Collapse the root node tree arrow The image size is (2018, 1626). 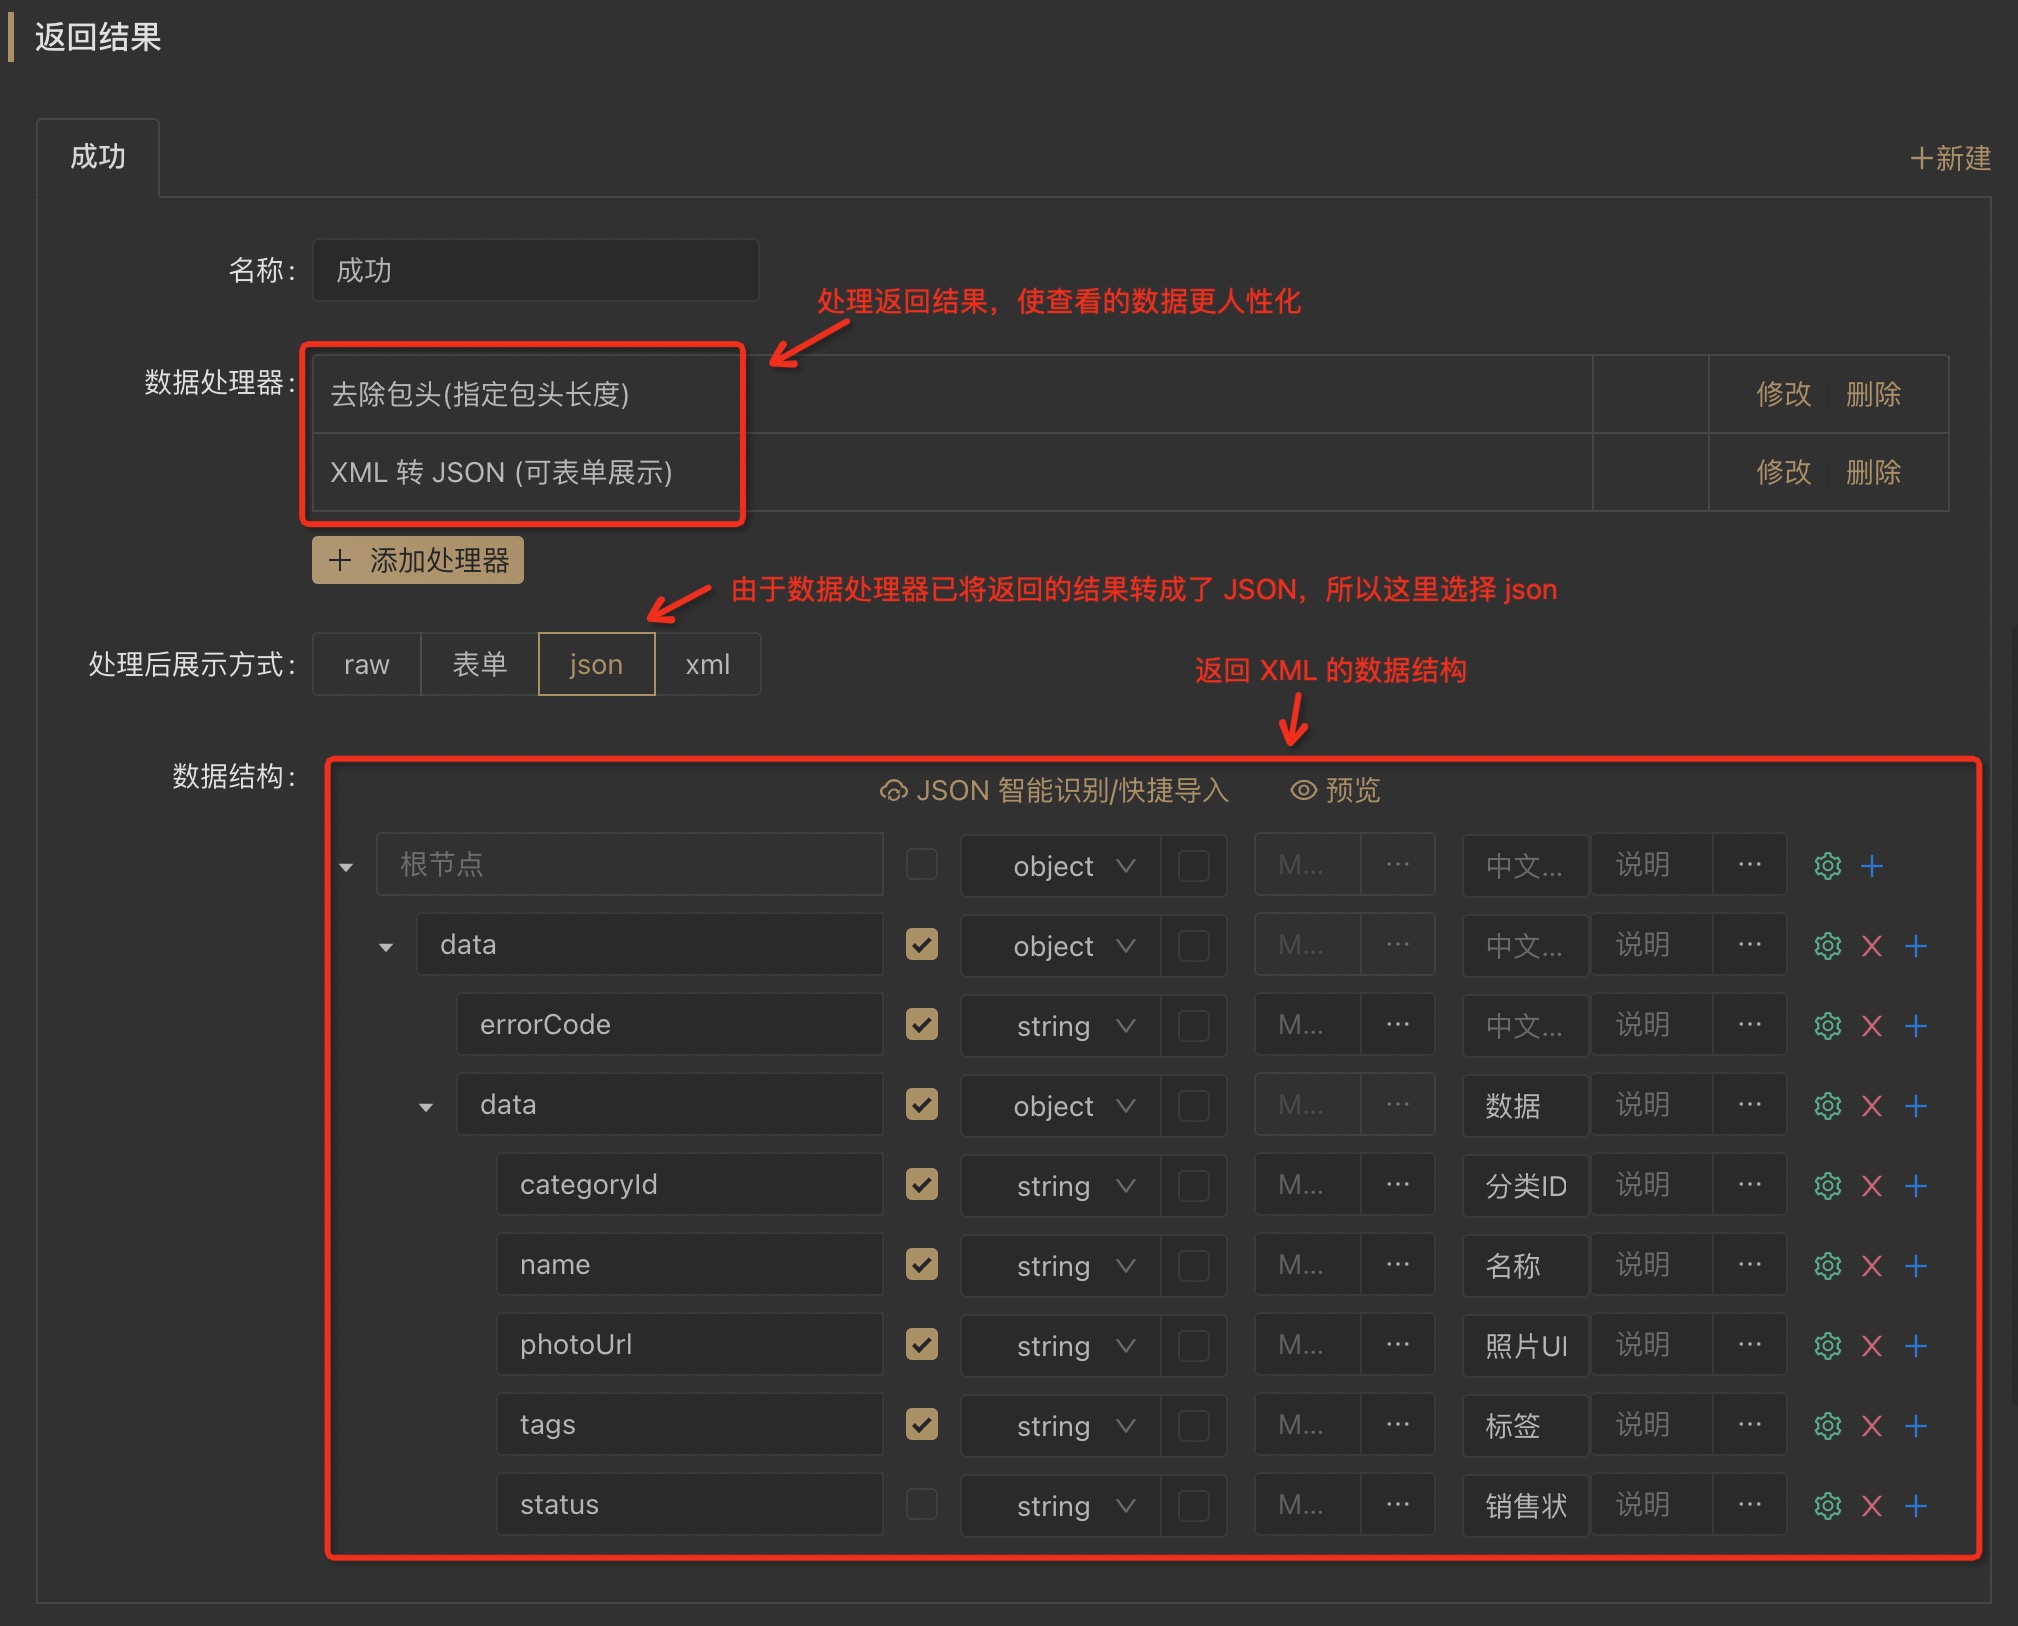[346, 866]
